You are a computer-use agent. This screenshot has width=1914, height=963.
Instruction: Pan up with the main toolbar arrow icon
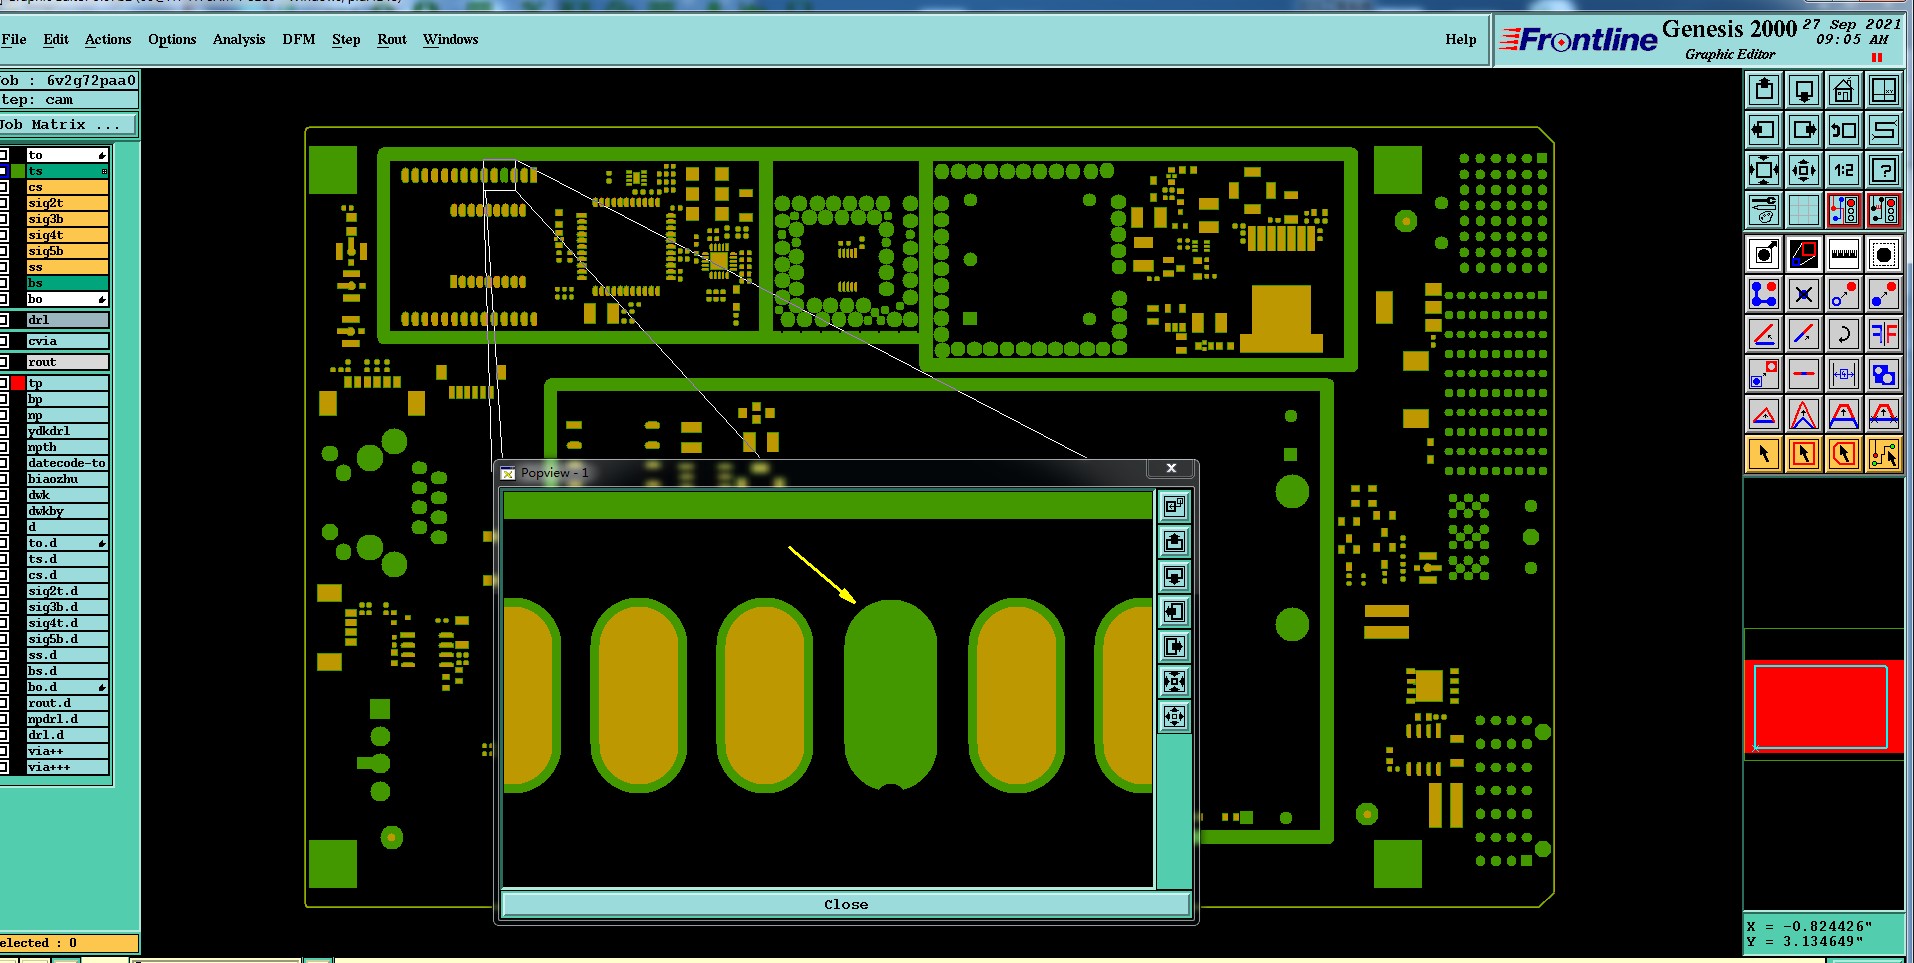(1764, 91)
